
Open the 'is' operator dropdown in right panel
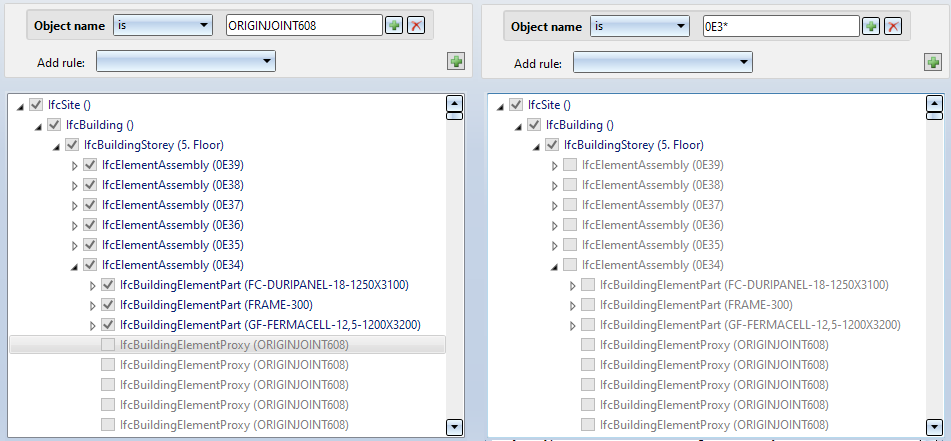640,26
